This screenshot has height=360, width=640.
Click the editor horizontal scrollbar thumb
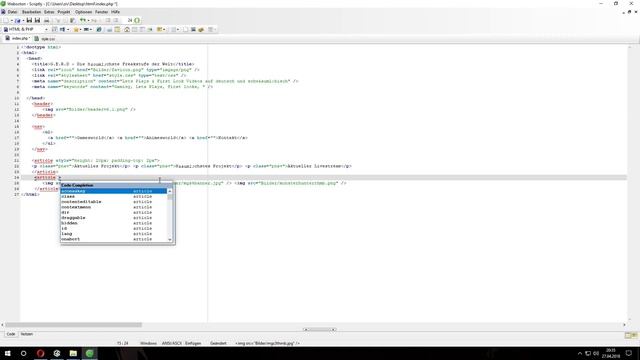tap(73, 325)
